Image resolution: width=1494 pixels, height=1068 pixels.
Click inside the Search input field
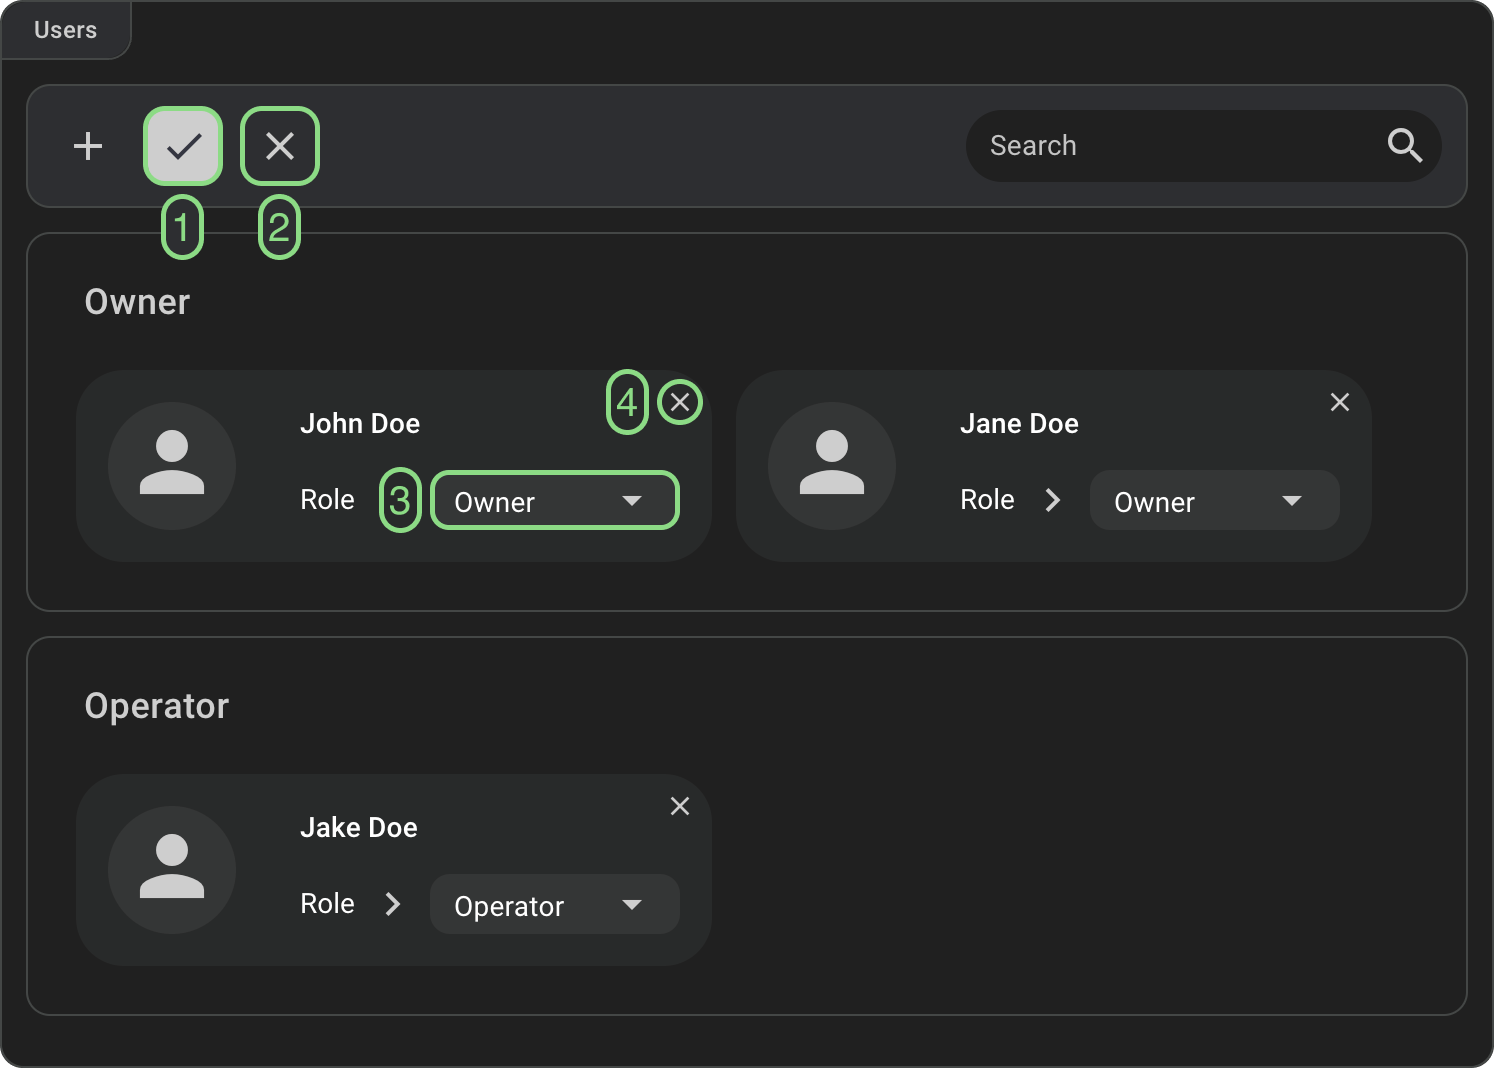point(1170,146)
